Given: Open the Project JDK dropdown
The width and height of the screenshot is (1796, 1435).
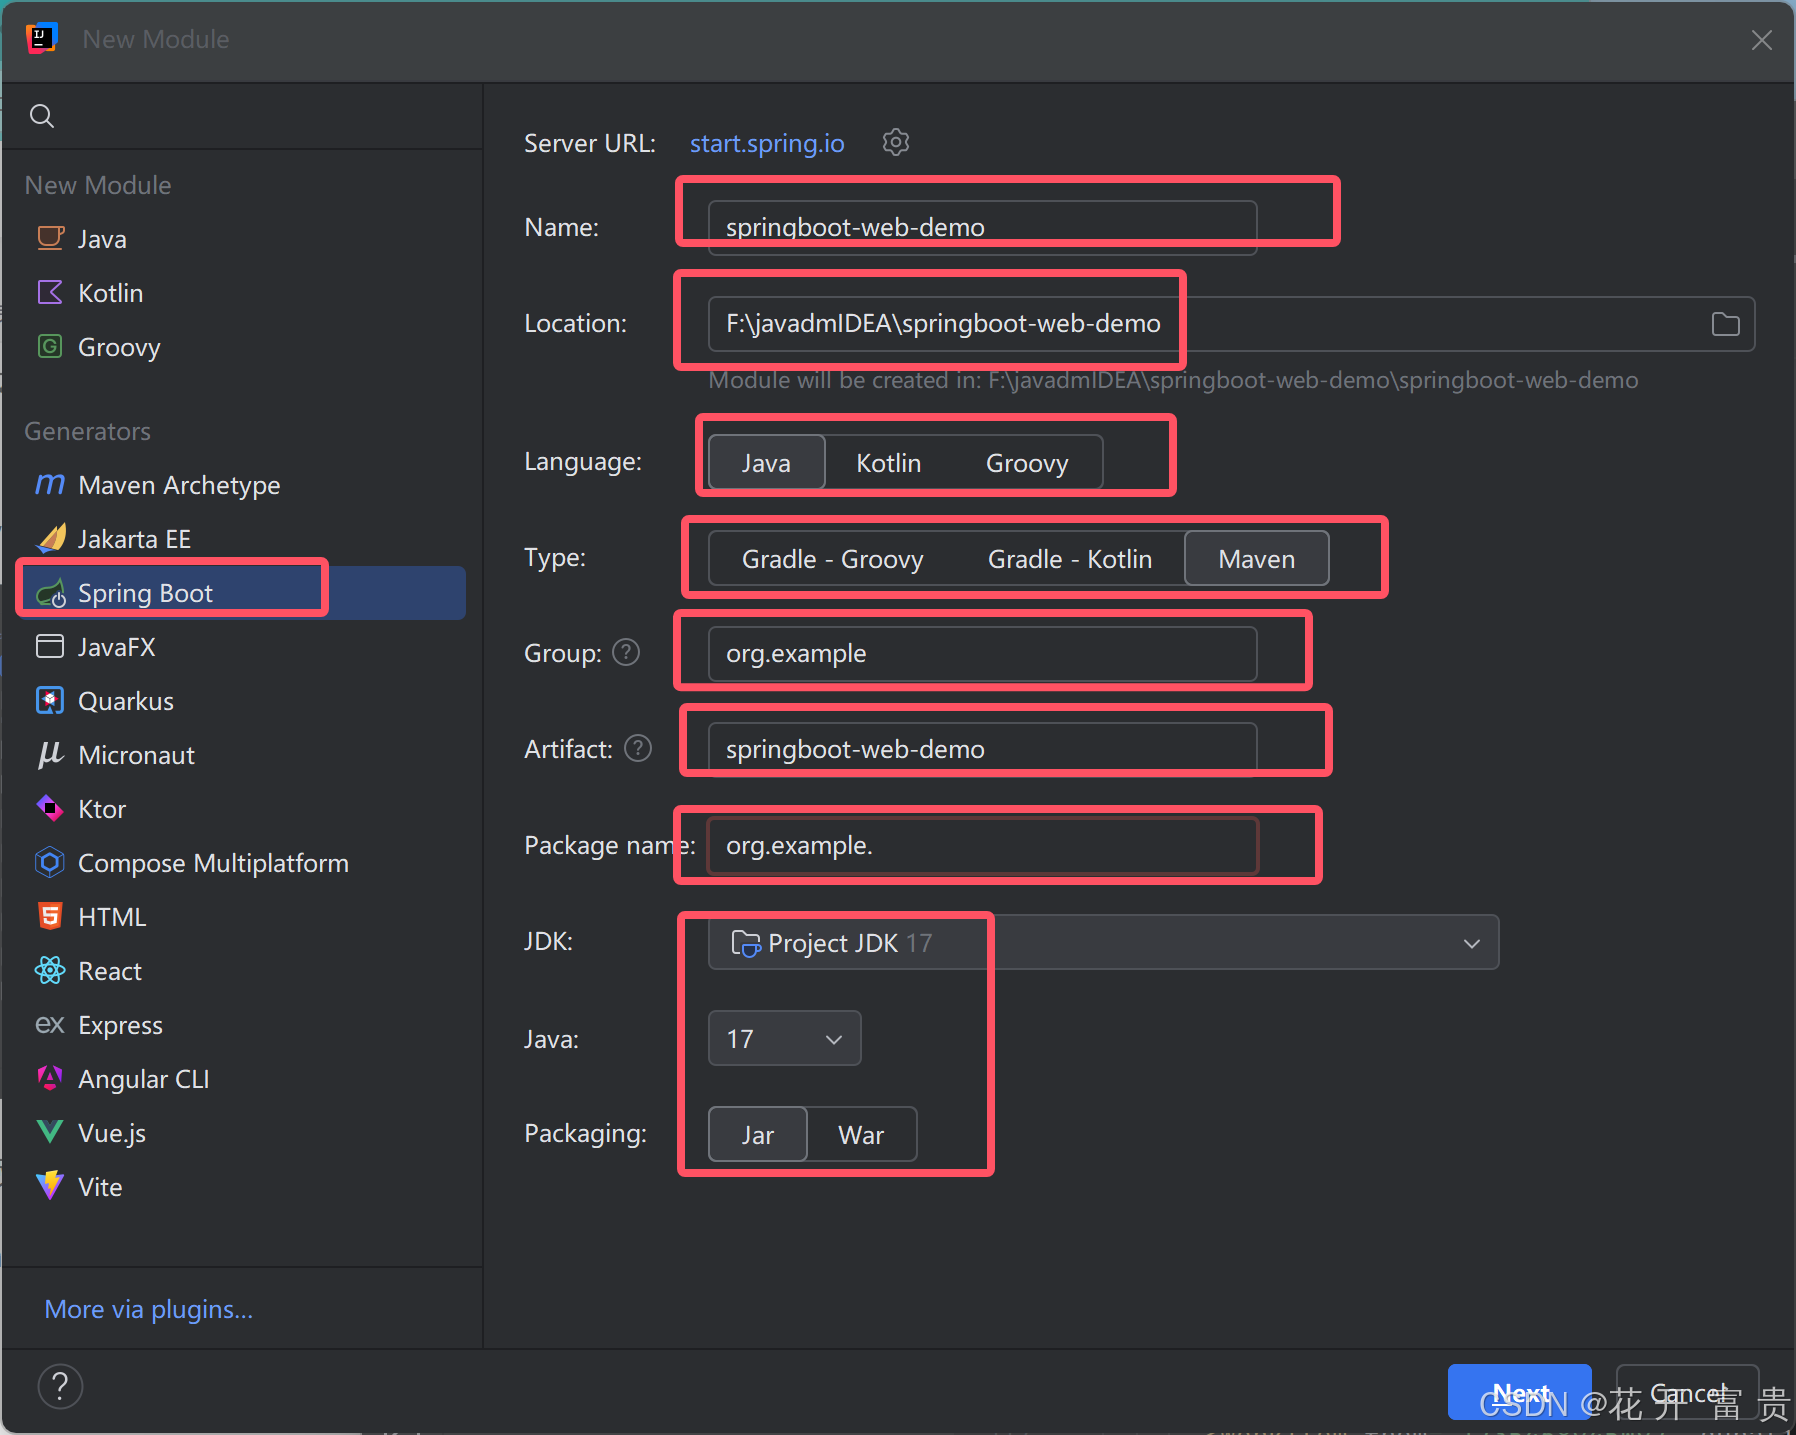Looking at the screenshot, I should coord(1103,942).
